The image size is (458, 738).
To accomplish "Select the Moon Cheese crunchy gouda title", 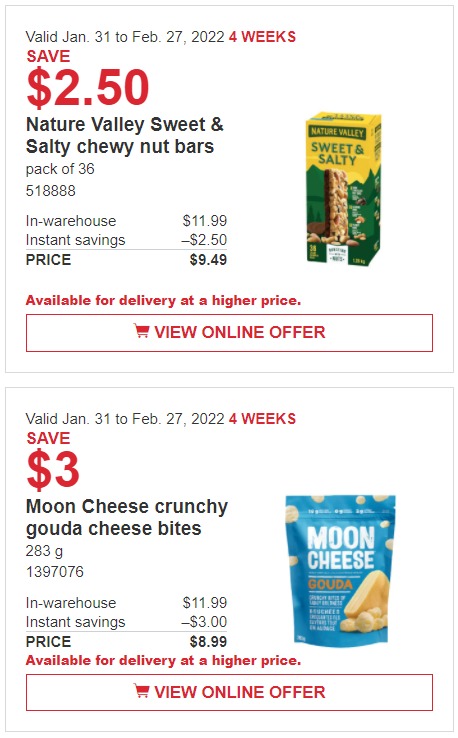I will (127, 517).
